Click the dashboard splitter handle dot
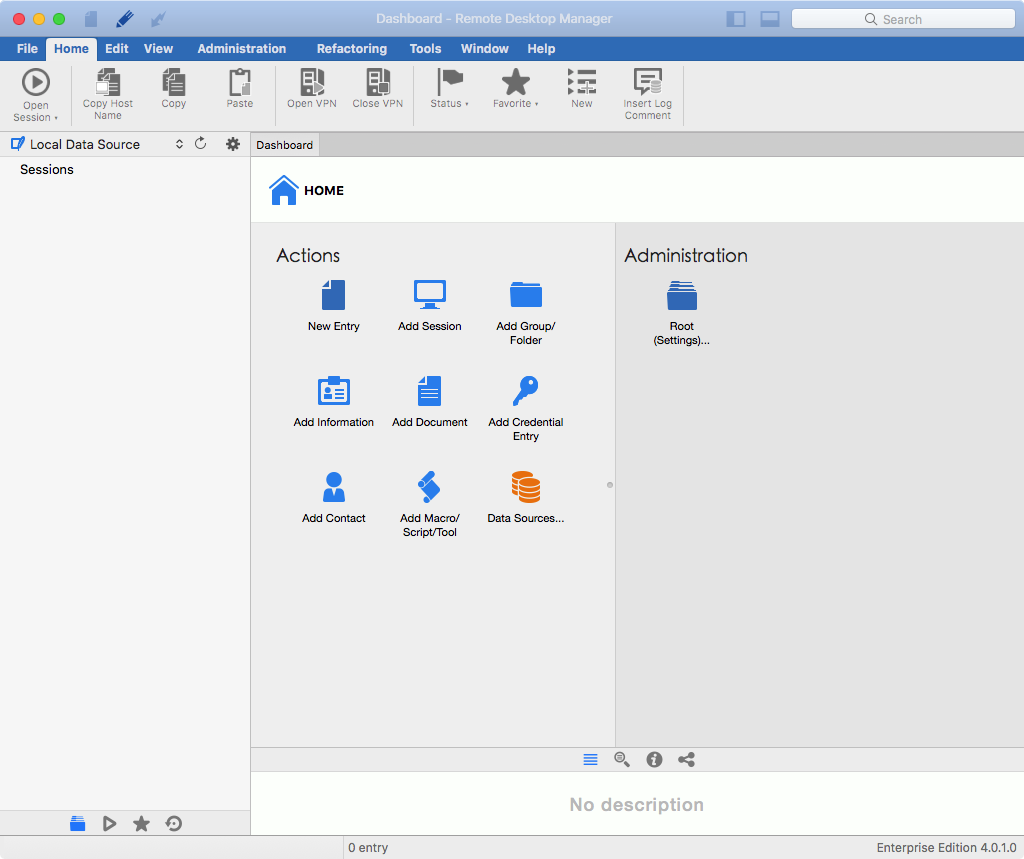The height and width of the screenshot is (859, 1024). [x=610, y=485]
